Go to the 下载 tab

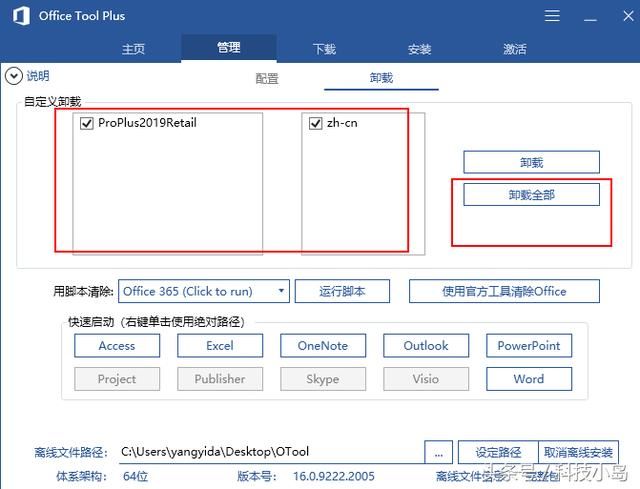(324, 49)
